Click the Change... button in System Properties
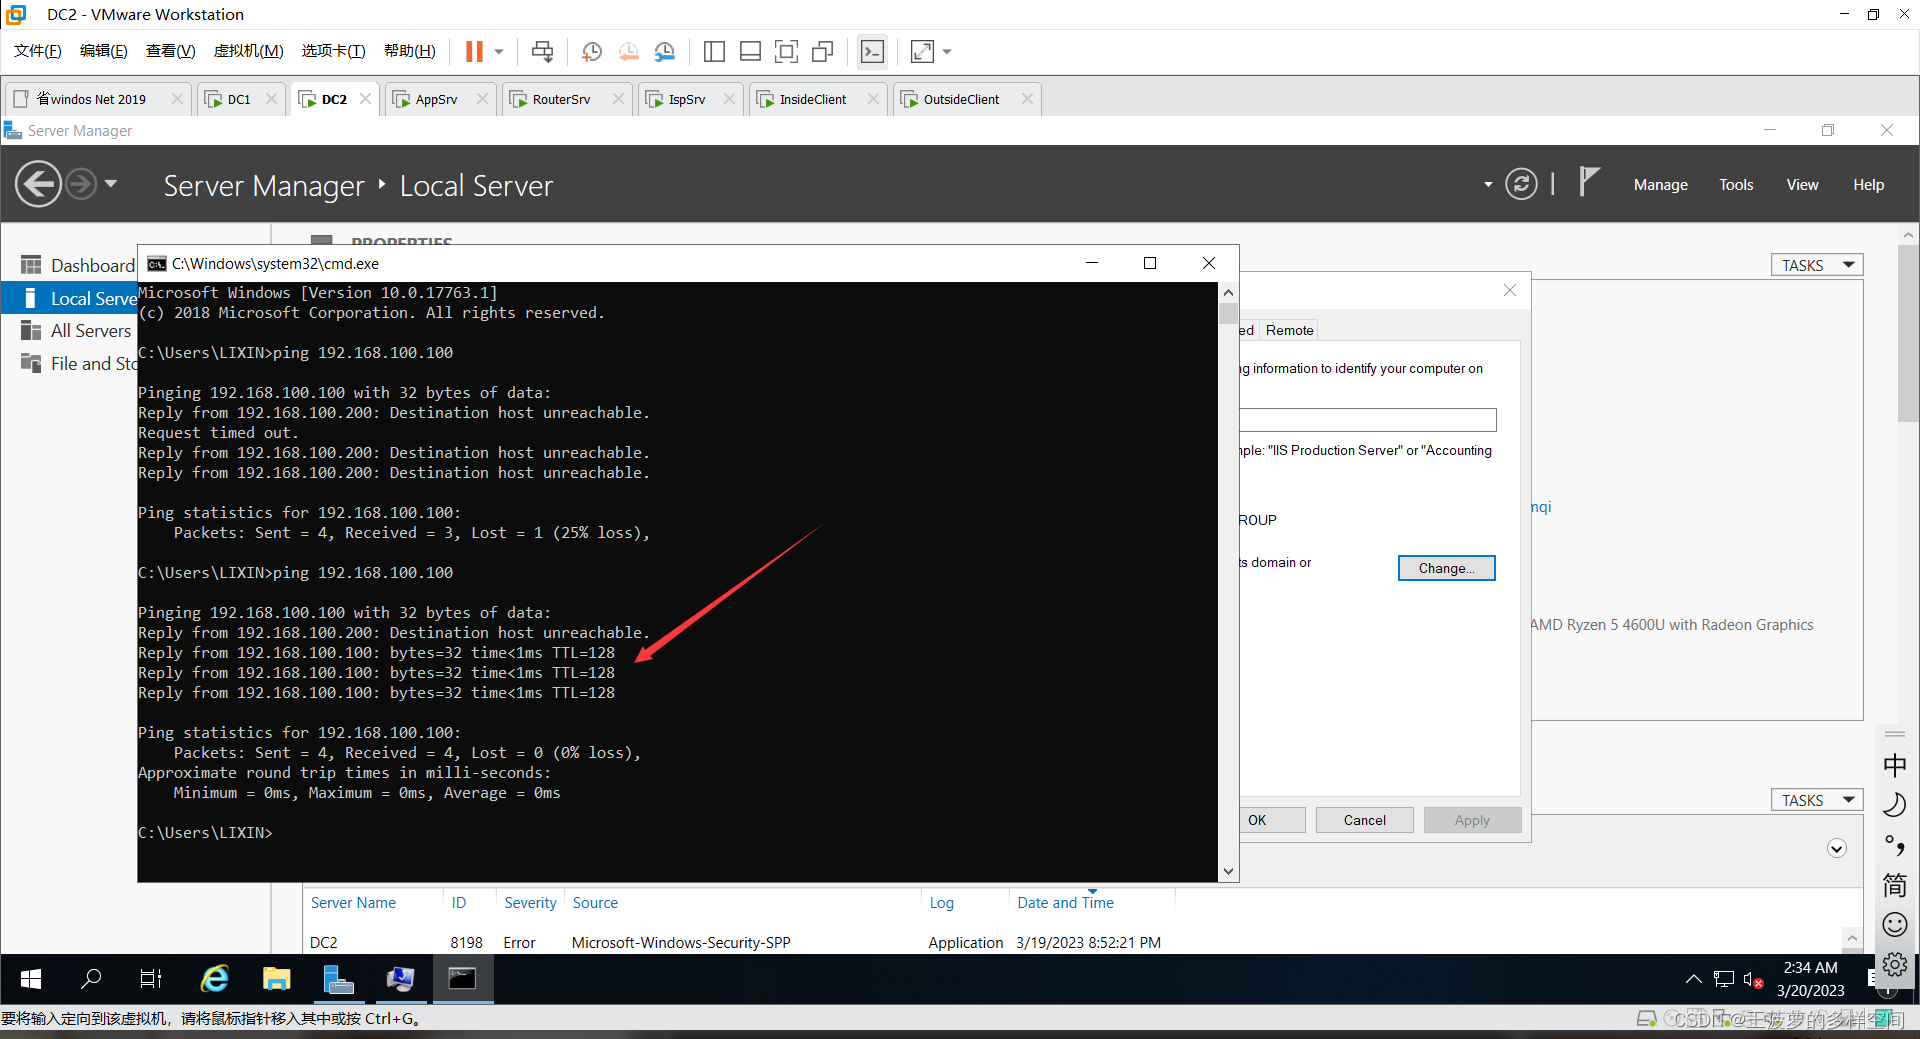 tap(1446, 568)
